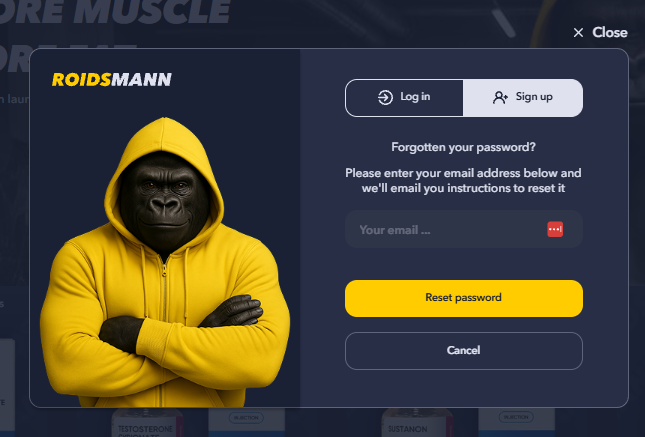The height and width of the screenshot is (437, 645).
Task: Click the Forgotten your password heading
Action: 464,147
